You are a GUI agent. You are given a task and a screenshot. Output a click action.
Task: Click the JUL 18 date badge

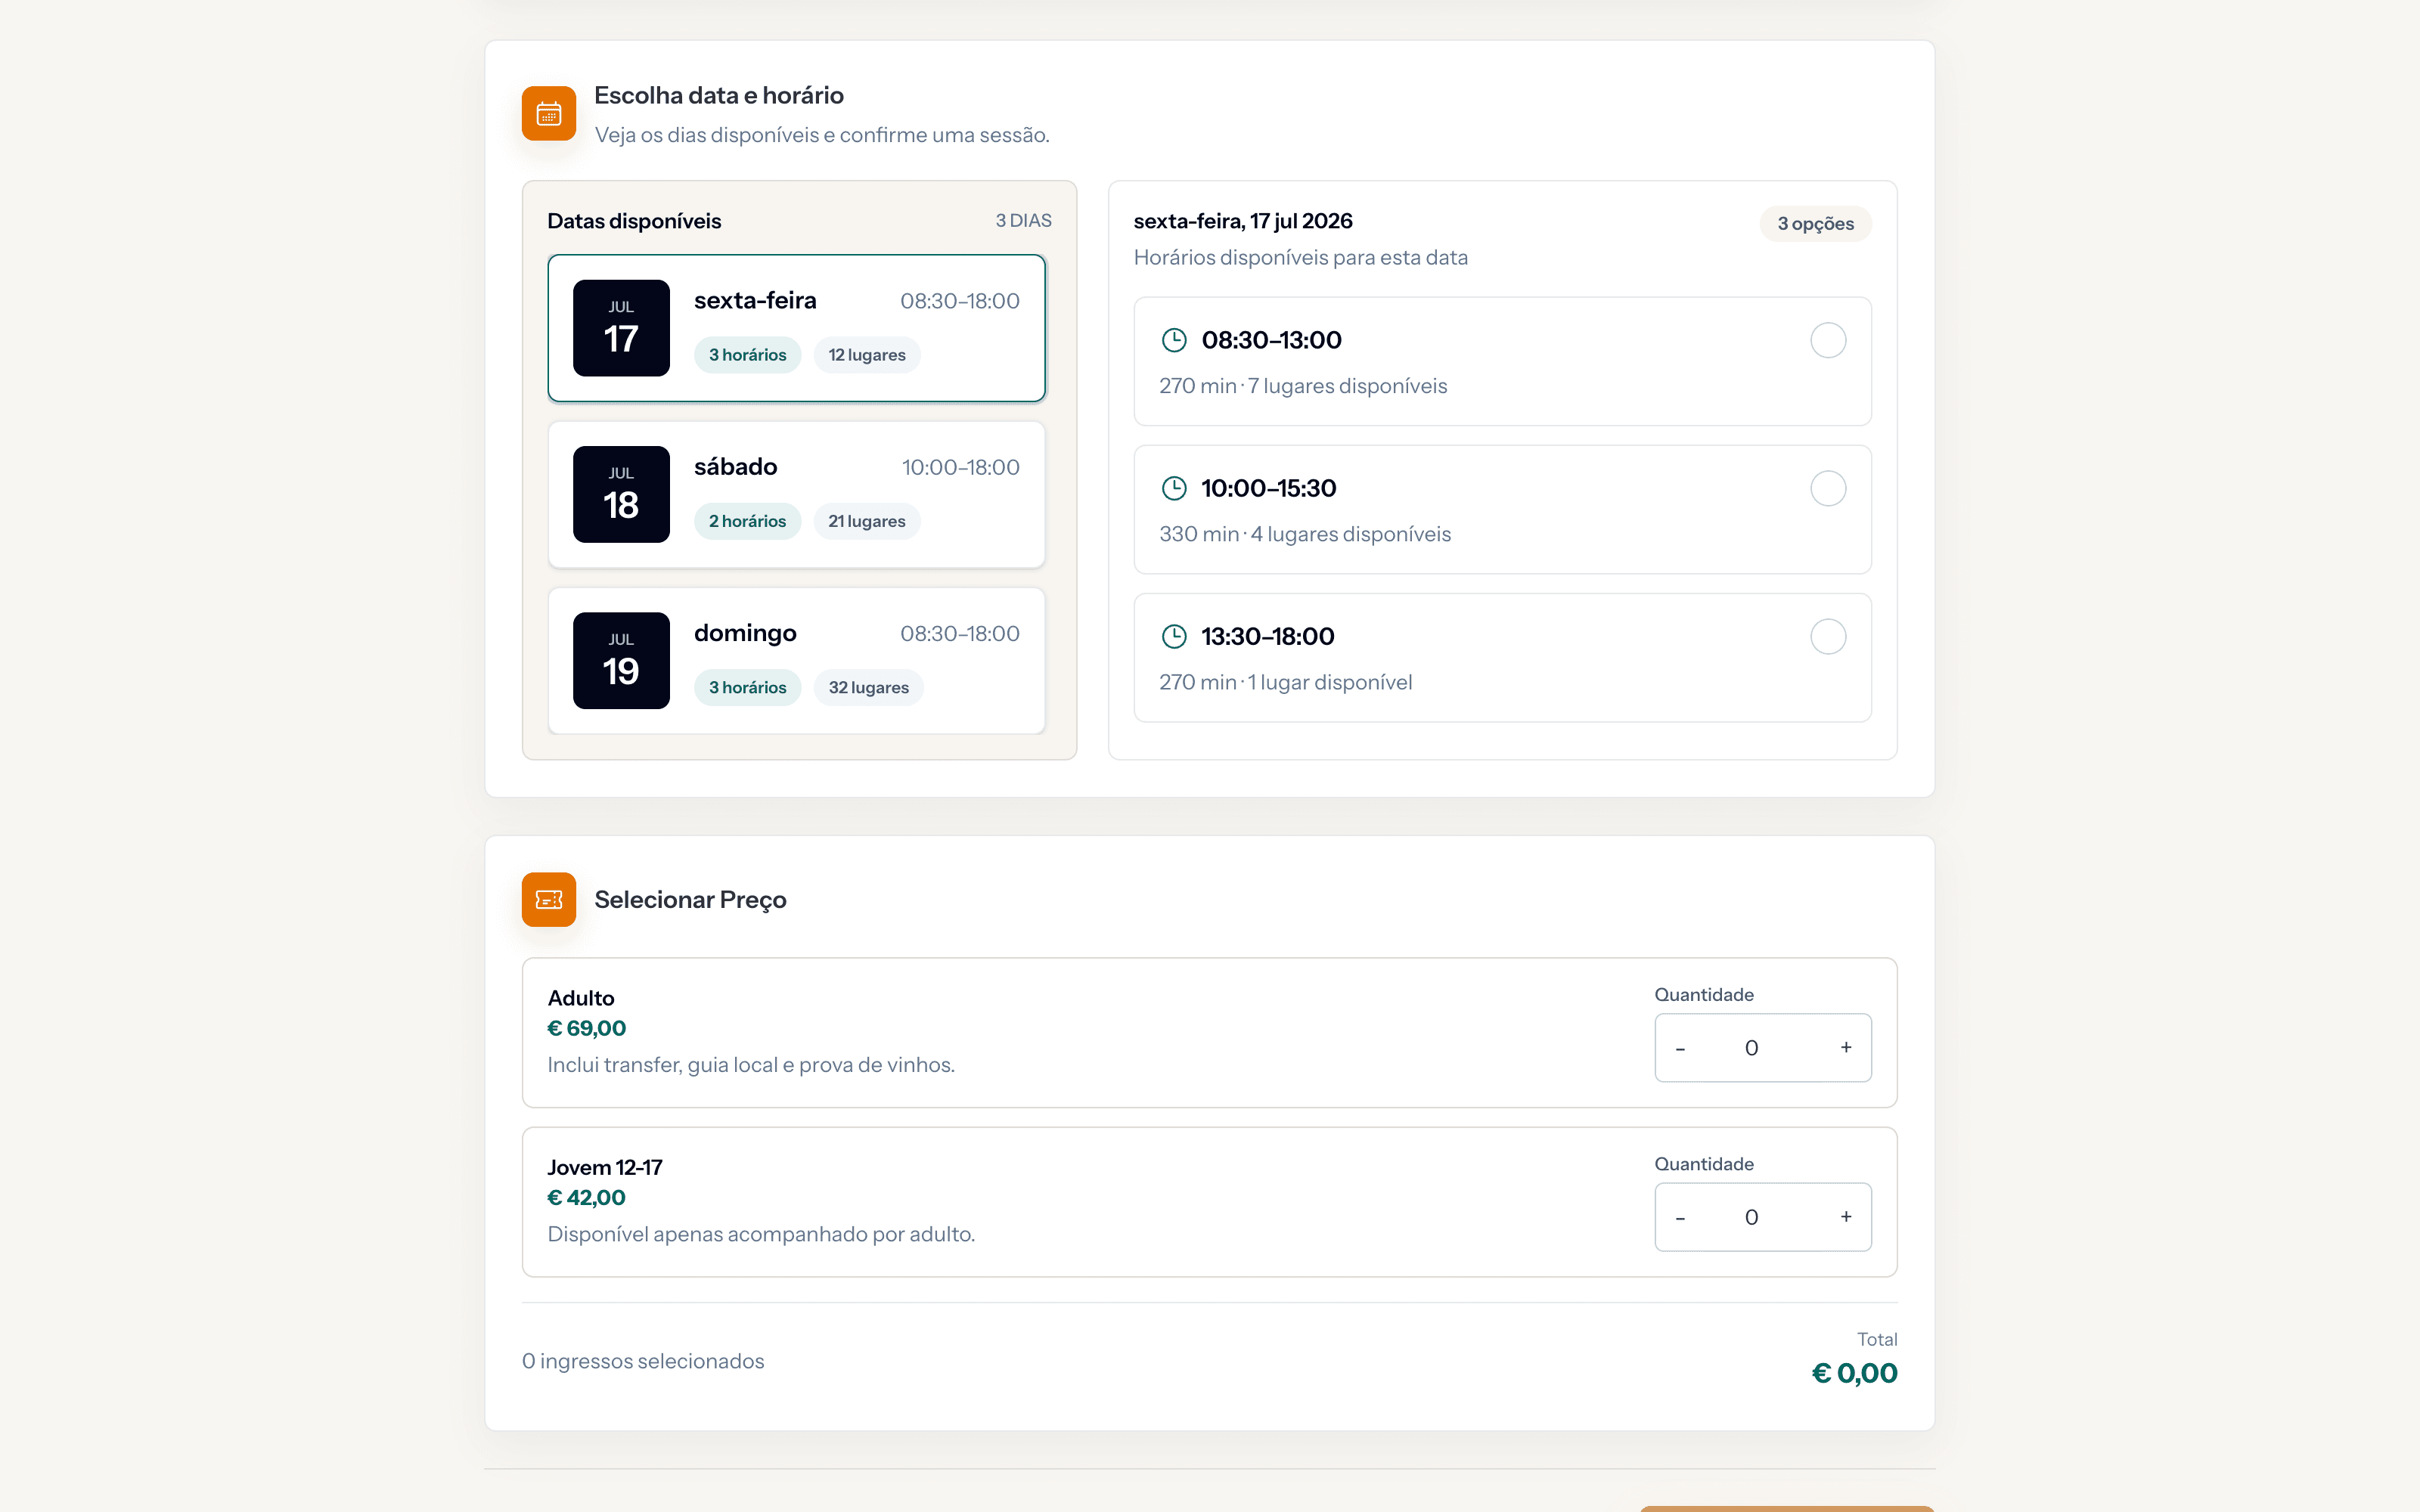click(x=621, y=494)
